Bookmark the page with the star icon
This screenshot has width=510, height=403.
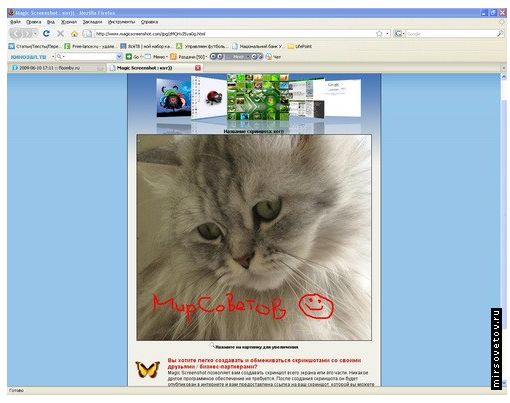click(379, 34)
